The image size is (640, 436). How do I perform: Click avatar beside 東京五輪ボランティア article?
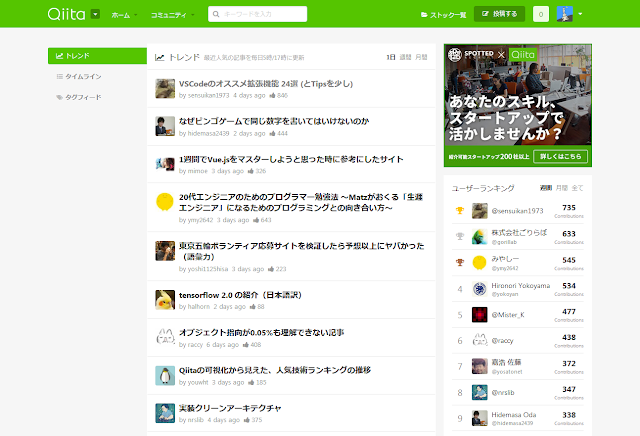(x=165, y=251)
